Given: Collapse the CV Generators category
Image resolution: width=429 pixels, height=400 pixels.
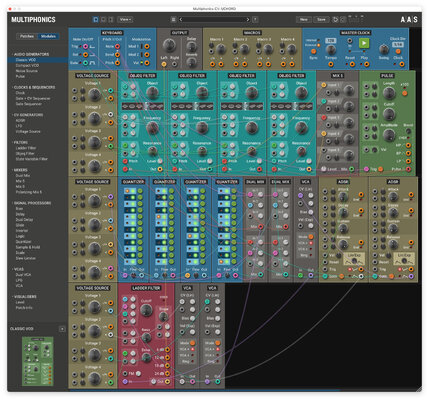Looking at the screenshot, I should 28,115.
